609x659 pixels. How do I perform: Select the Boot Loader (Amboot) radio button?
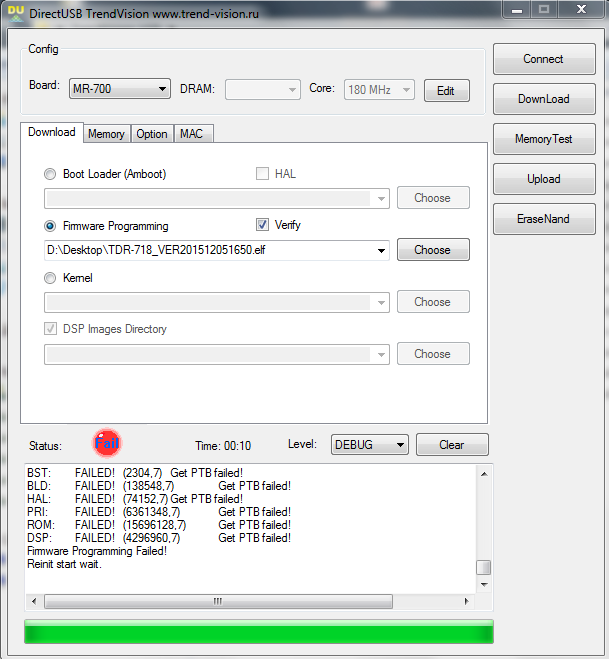point(50,174)
